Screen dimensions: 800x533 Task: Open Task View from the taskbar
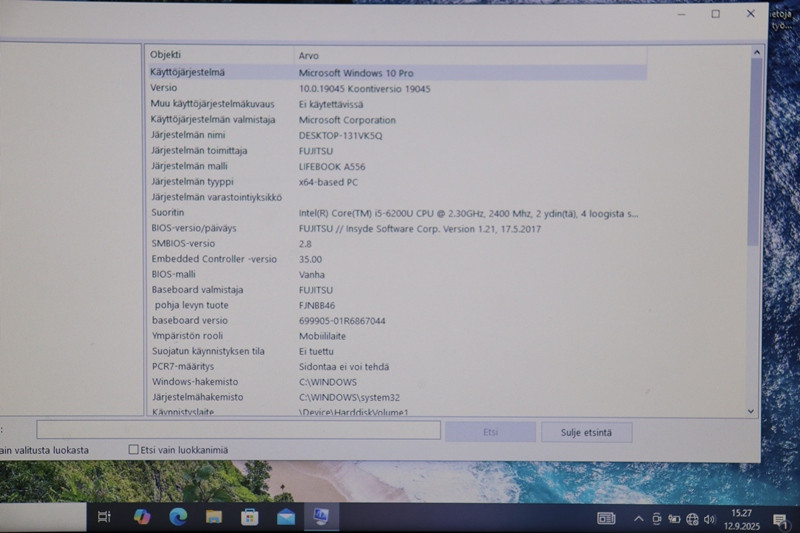104,517
